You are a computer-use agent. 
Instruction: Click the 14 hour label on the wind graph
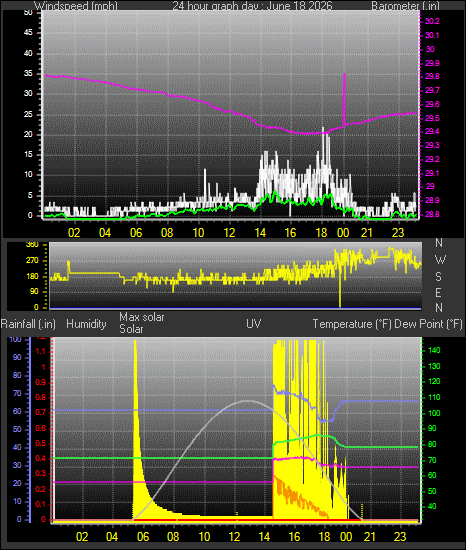coord(260,233)
